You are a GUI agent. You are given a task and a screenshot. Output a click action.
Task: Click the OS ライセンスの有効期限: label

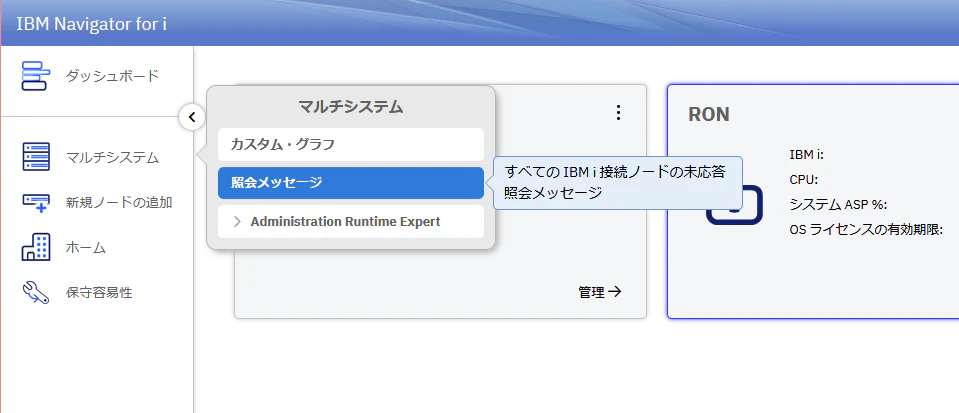866,229
